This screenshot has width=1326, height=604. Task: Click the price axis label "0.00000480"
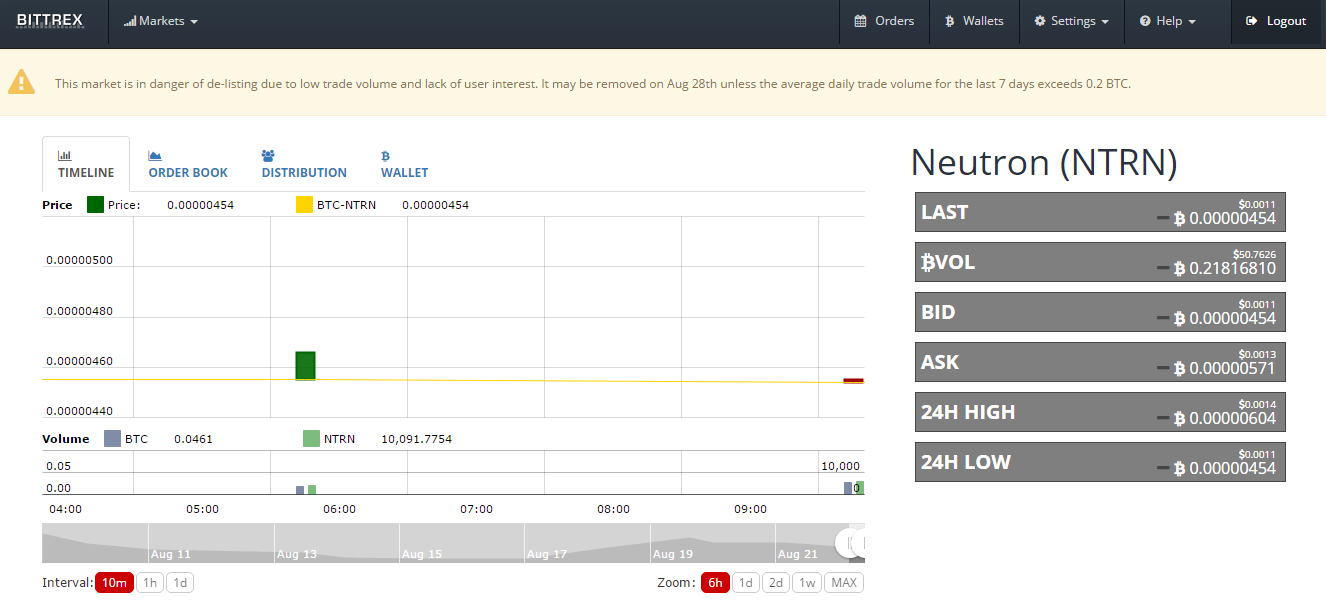(79, 311)
